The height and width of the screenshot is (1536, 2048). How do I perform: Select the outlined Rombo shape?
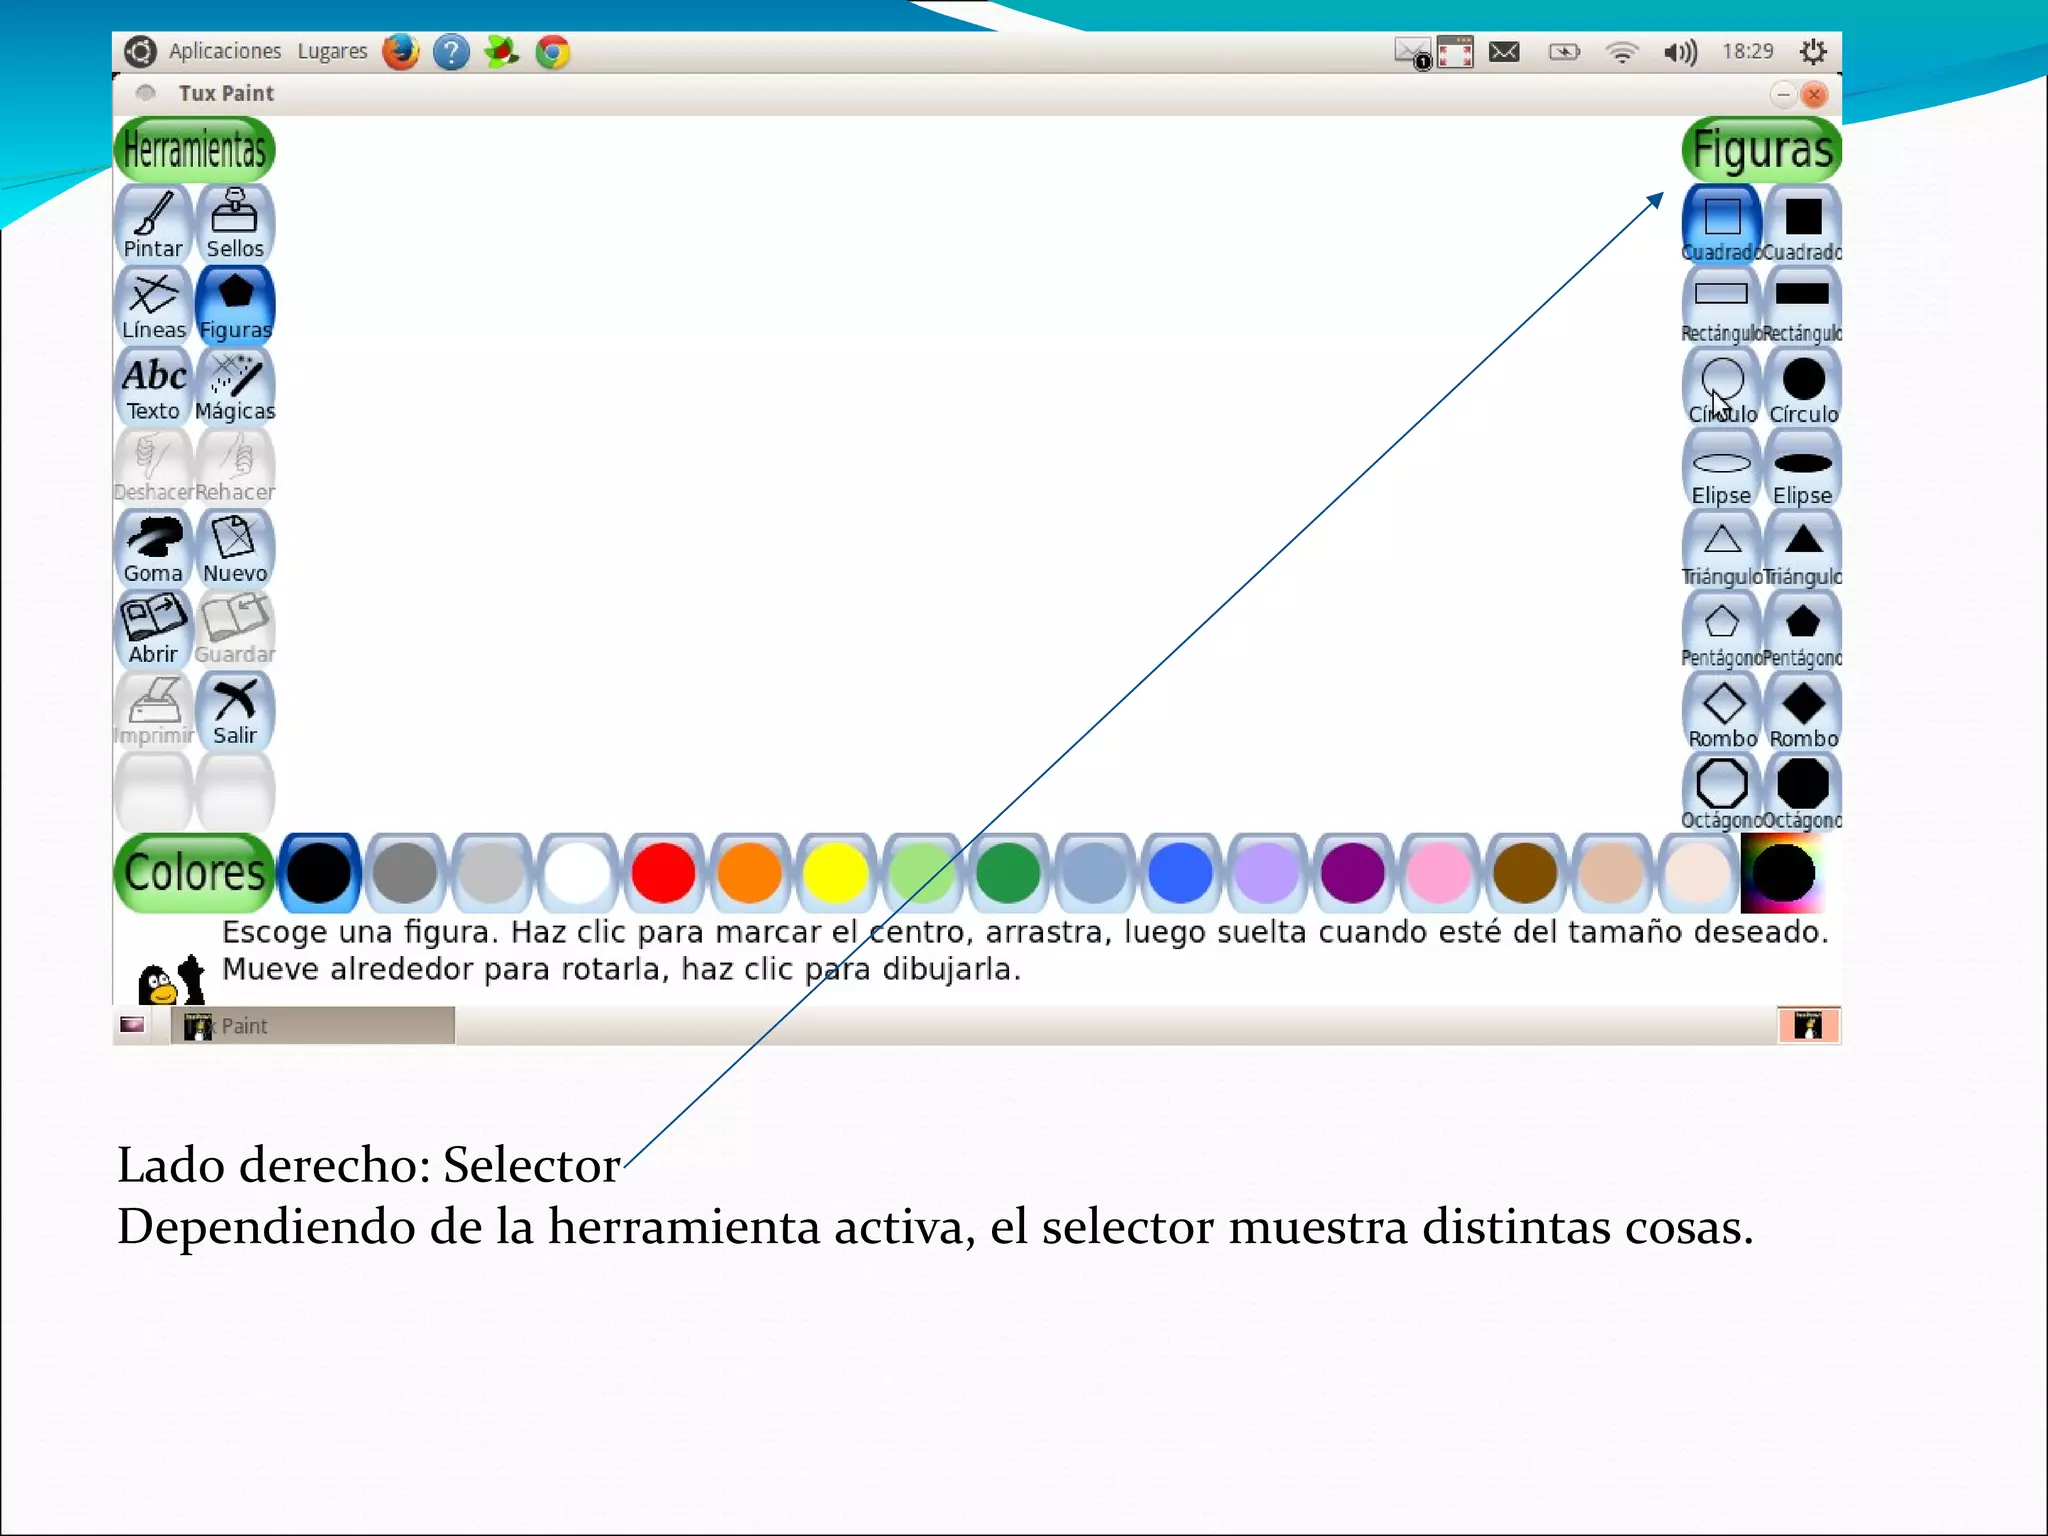(1721, 712)
